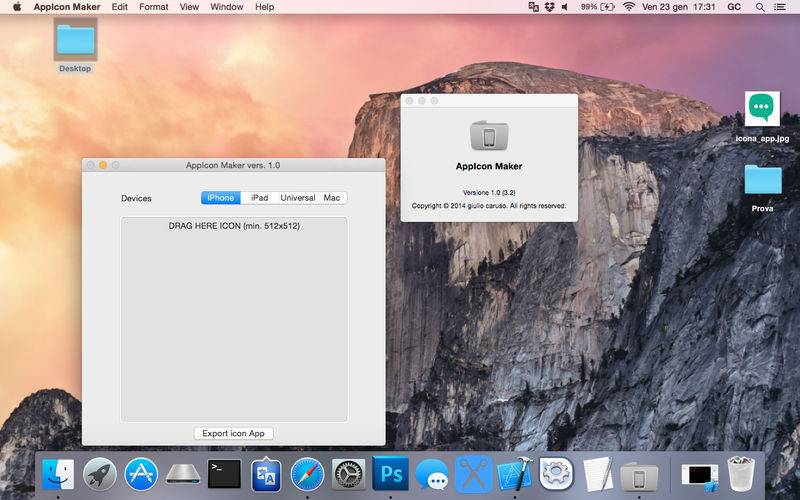The image size is (800, 500).
Task: Click the Devices label
Action: 136,198
